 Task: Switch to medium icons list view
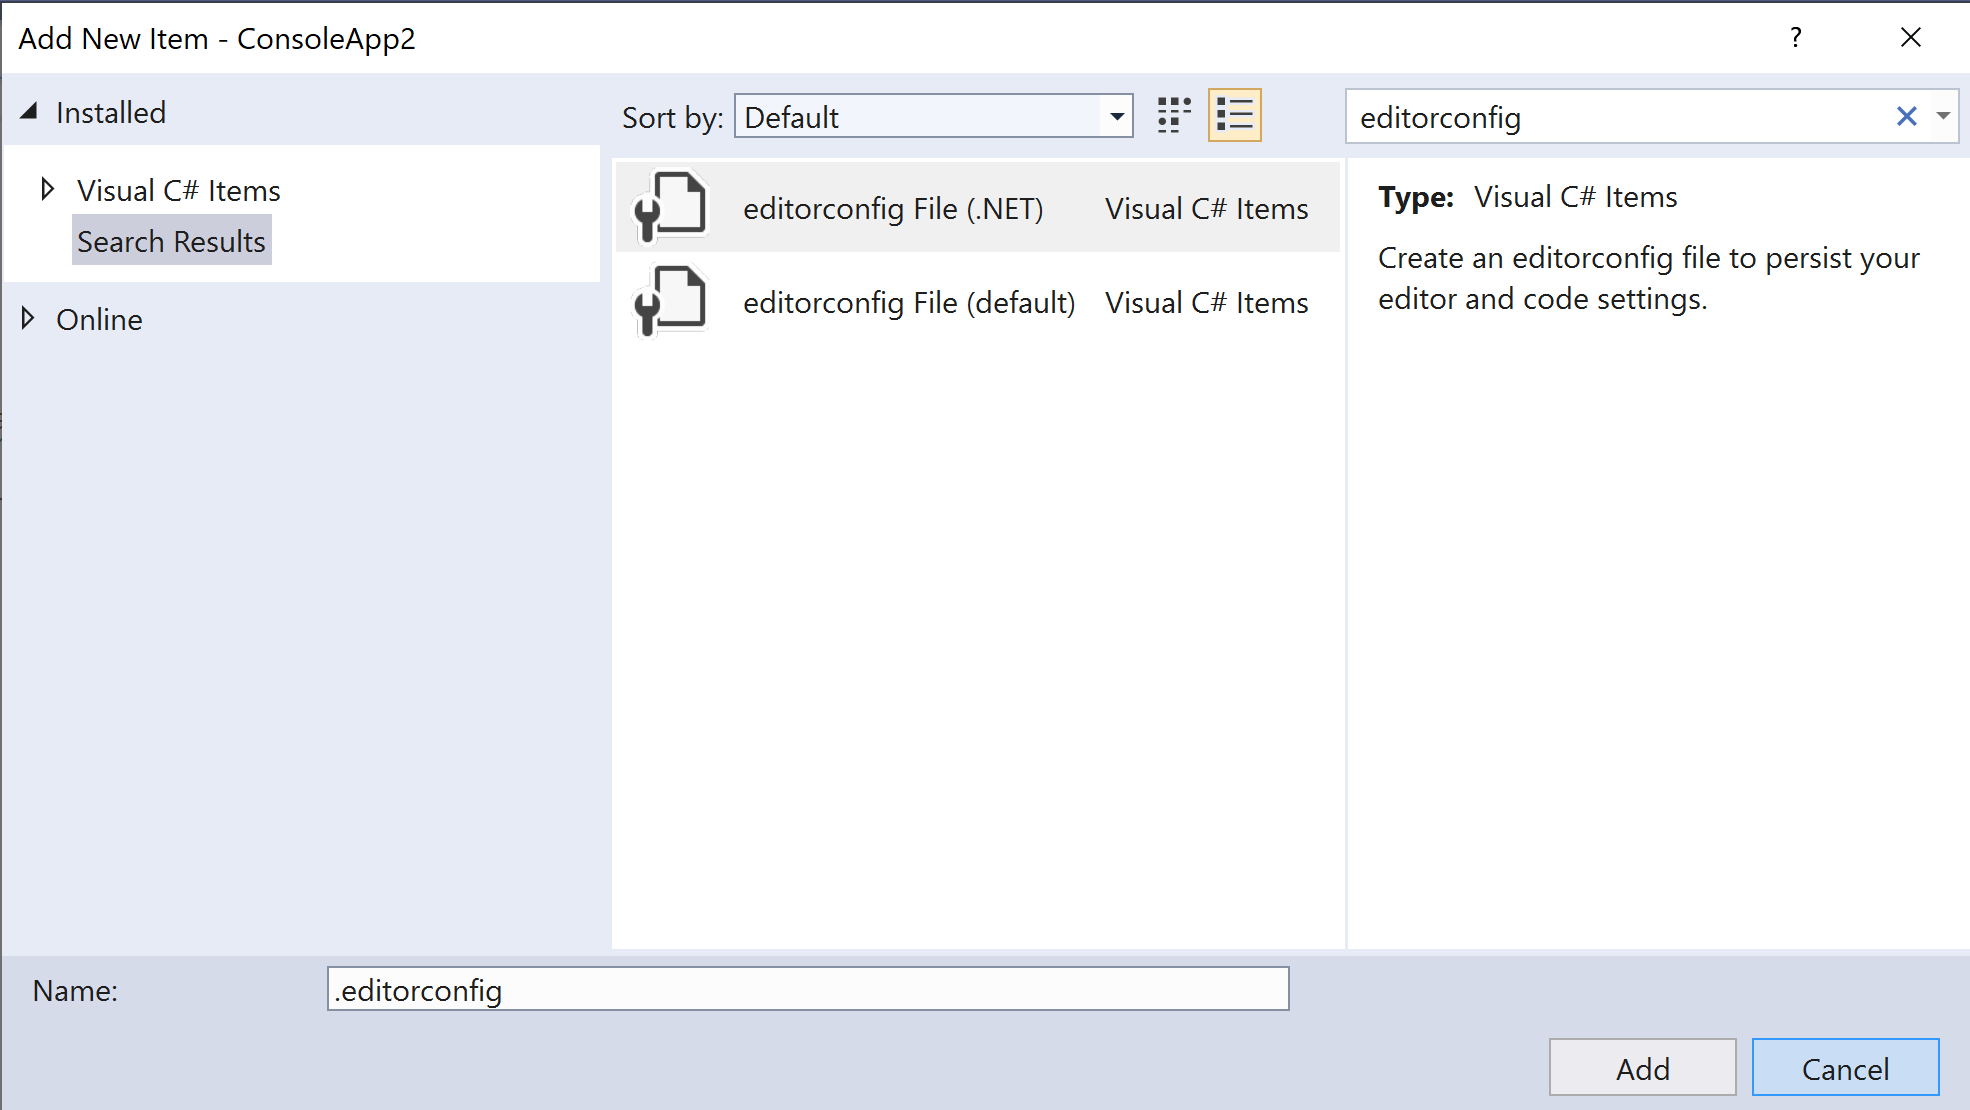(1234, 116)
